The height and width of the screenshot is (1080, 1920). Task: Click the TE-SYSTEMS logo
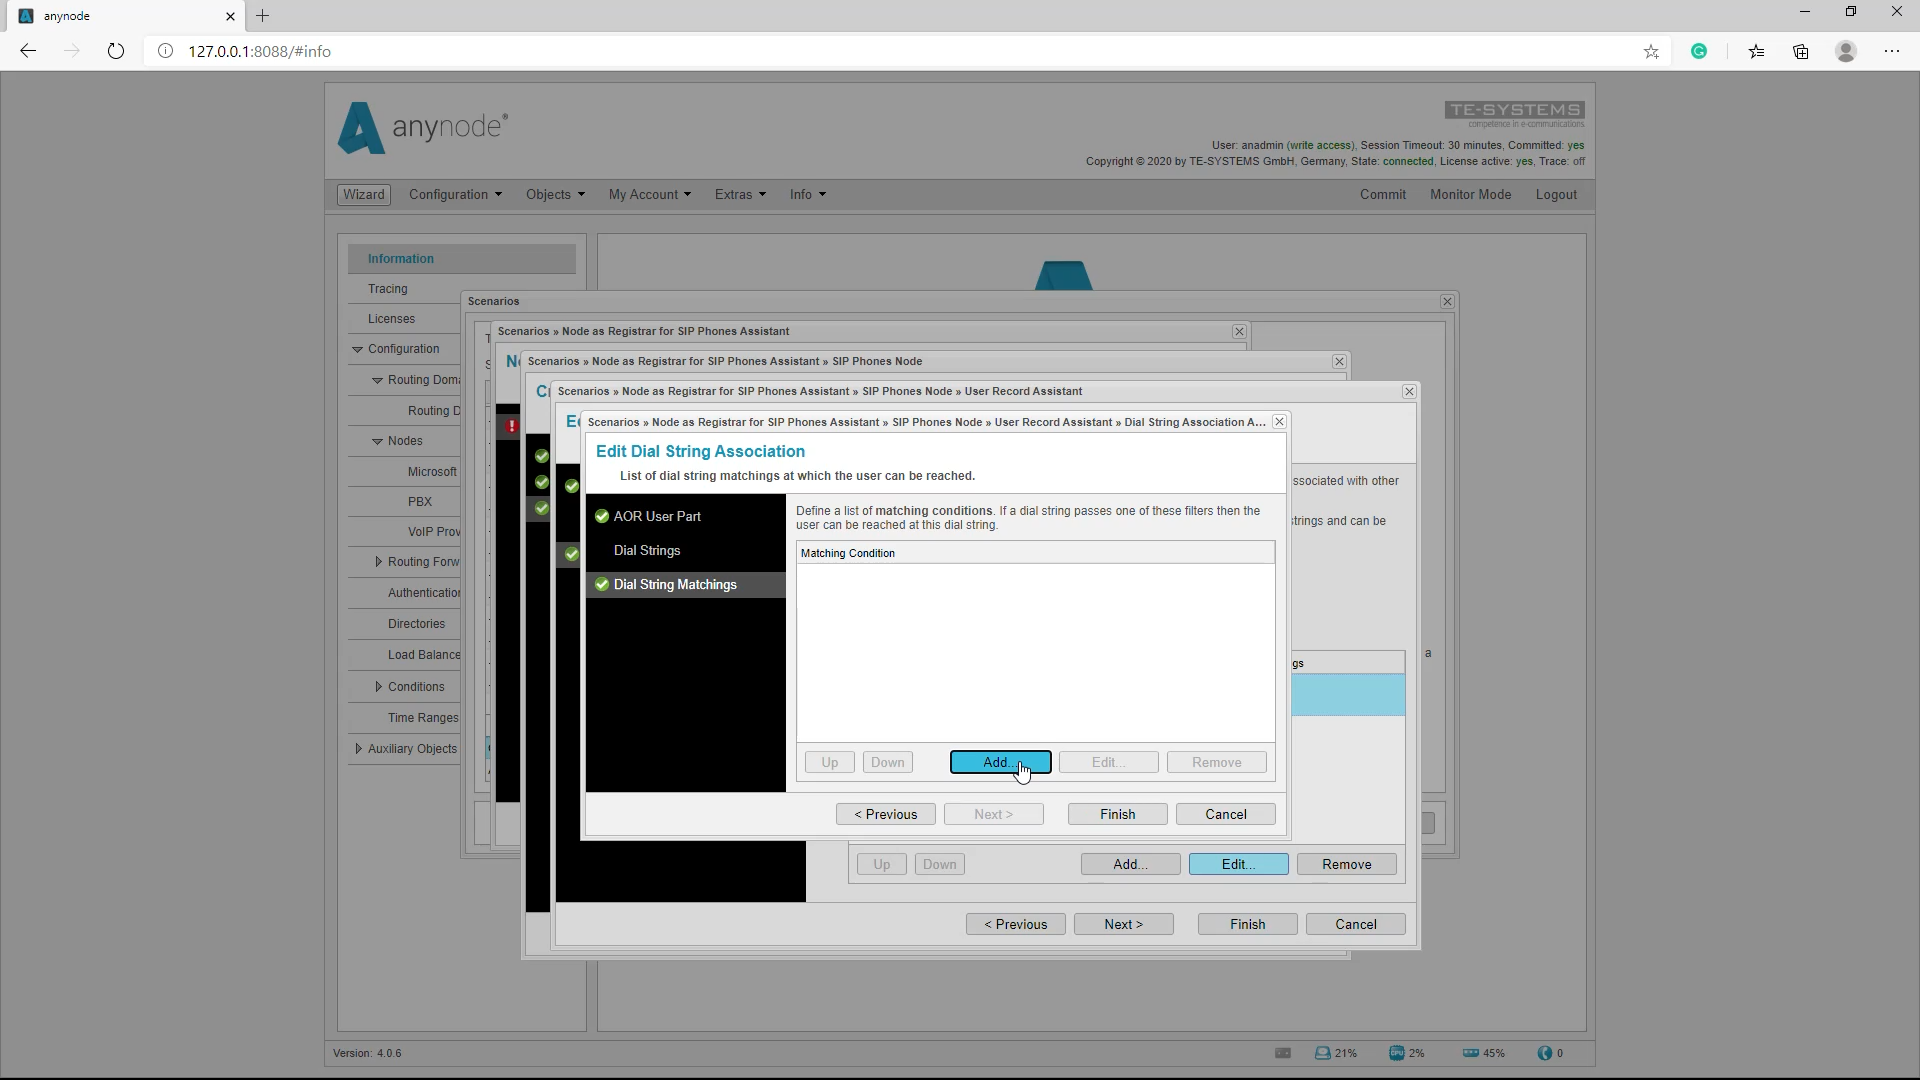point(1514,114)
